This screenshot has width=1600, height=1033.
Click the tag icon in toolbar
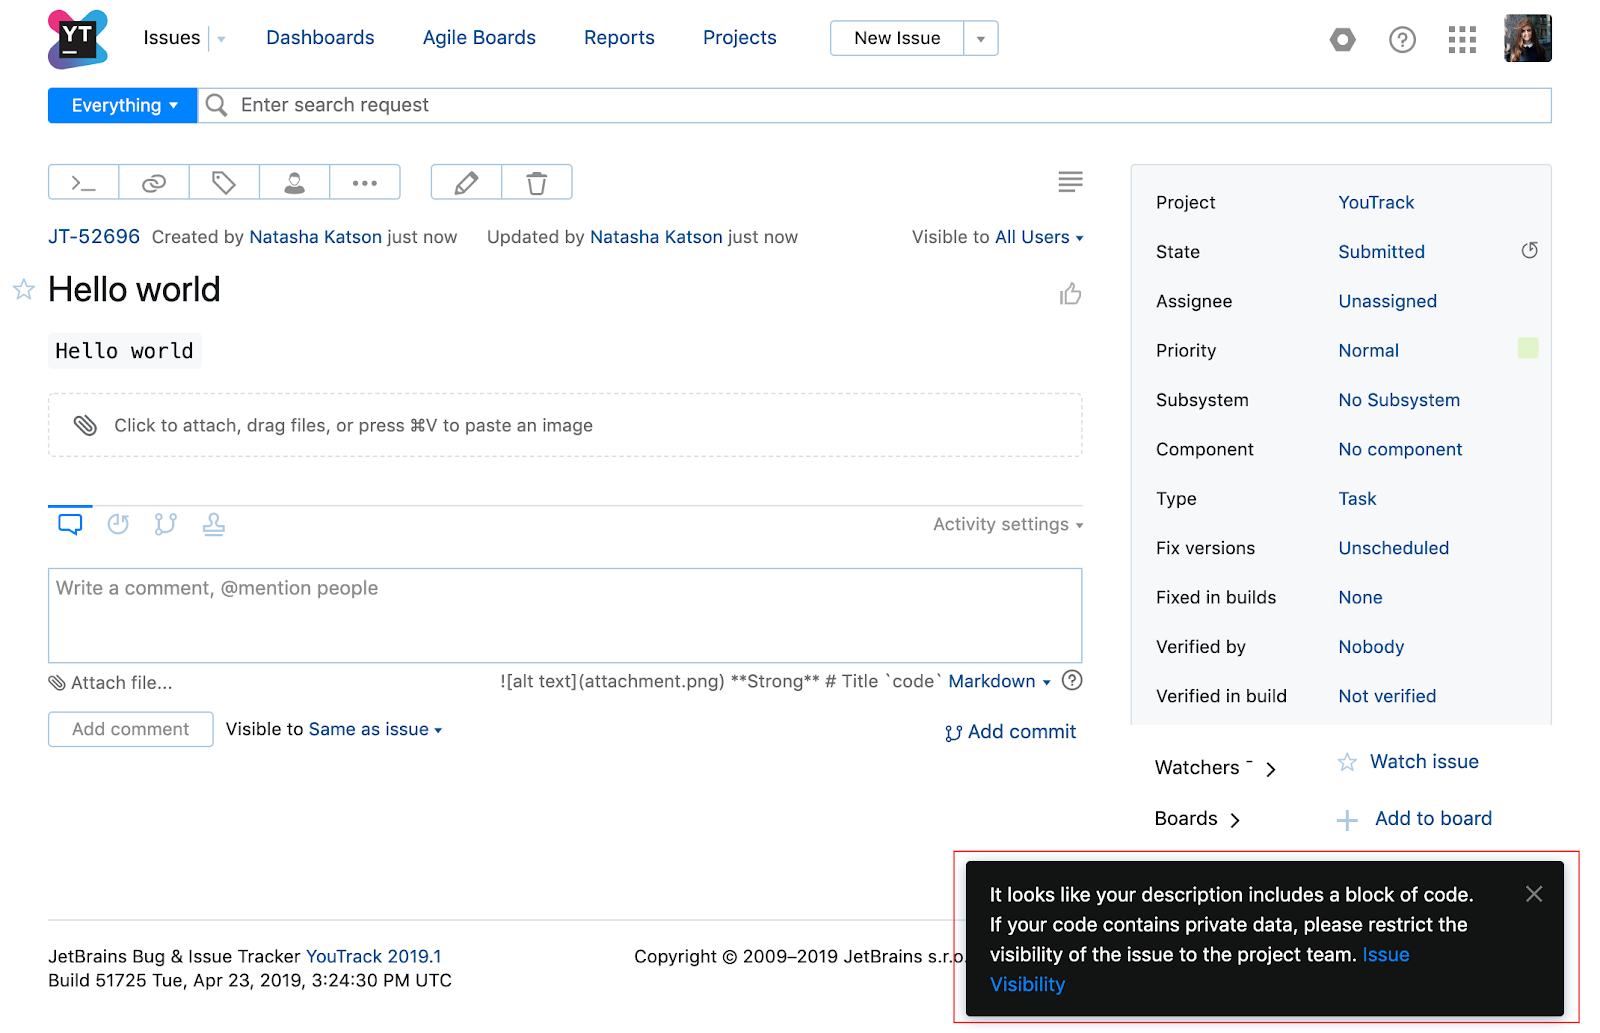click(x=224, y=183)
